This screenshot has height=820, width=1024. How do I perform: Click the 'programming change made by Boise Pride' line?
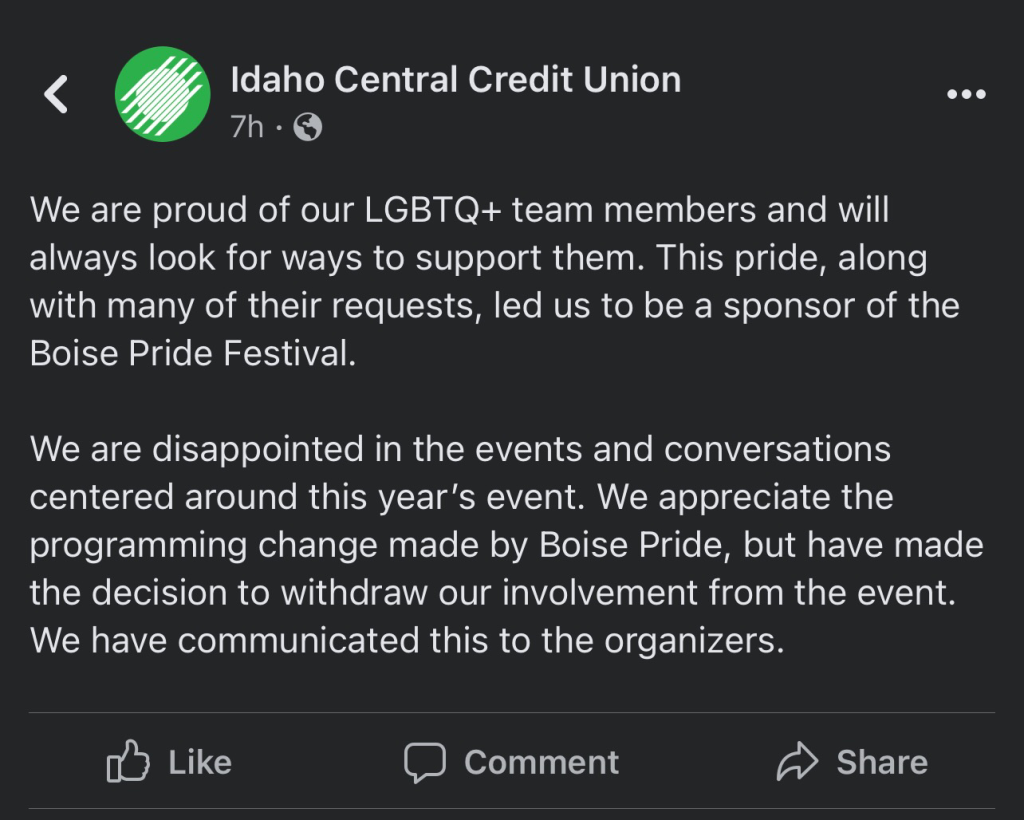(506, 545)
